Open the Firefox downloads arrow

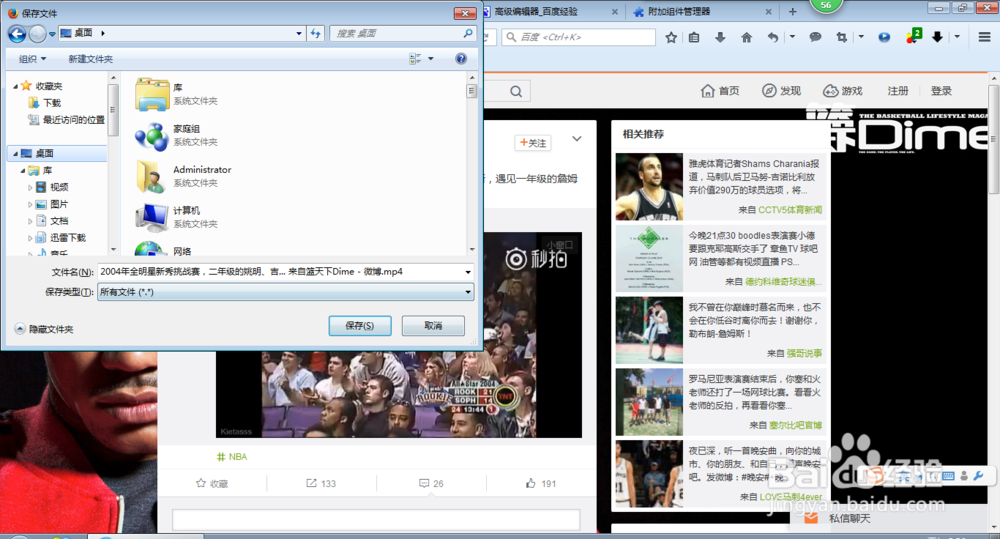(720, 38)
